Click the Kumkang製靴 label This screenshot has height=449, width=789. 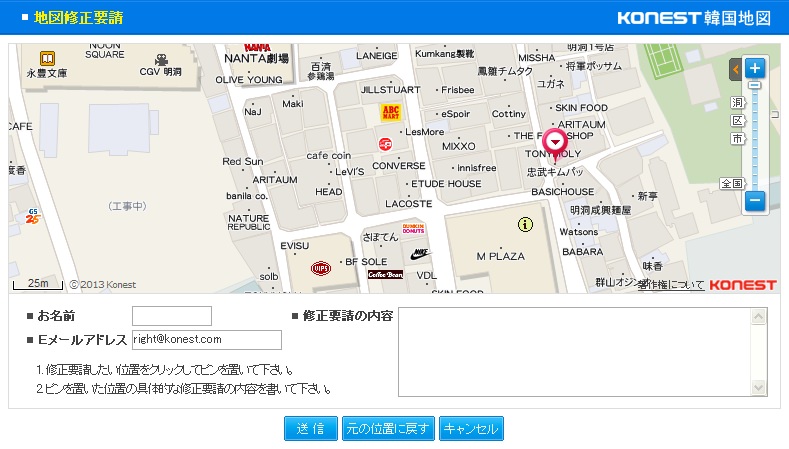coord(444,53)
